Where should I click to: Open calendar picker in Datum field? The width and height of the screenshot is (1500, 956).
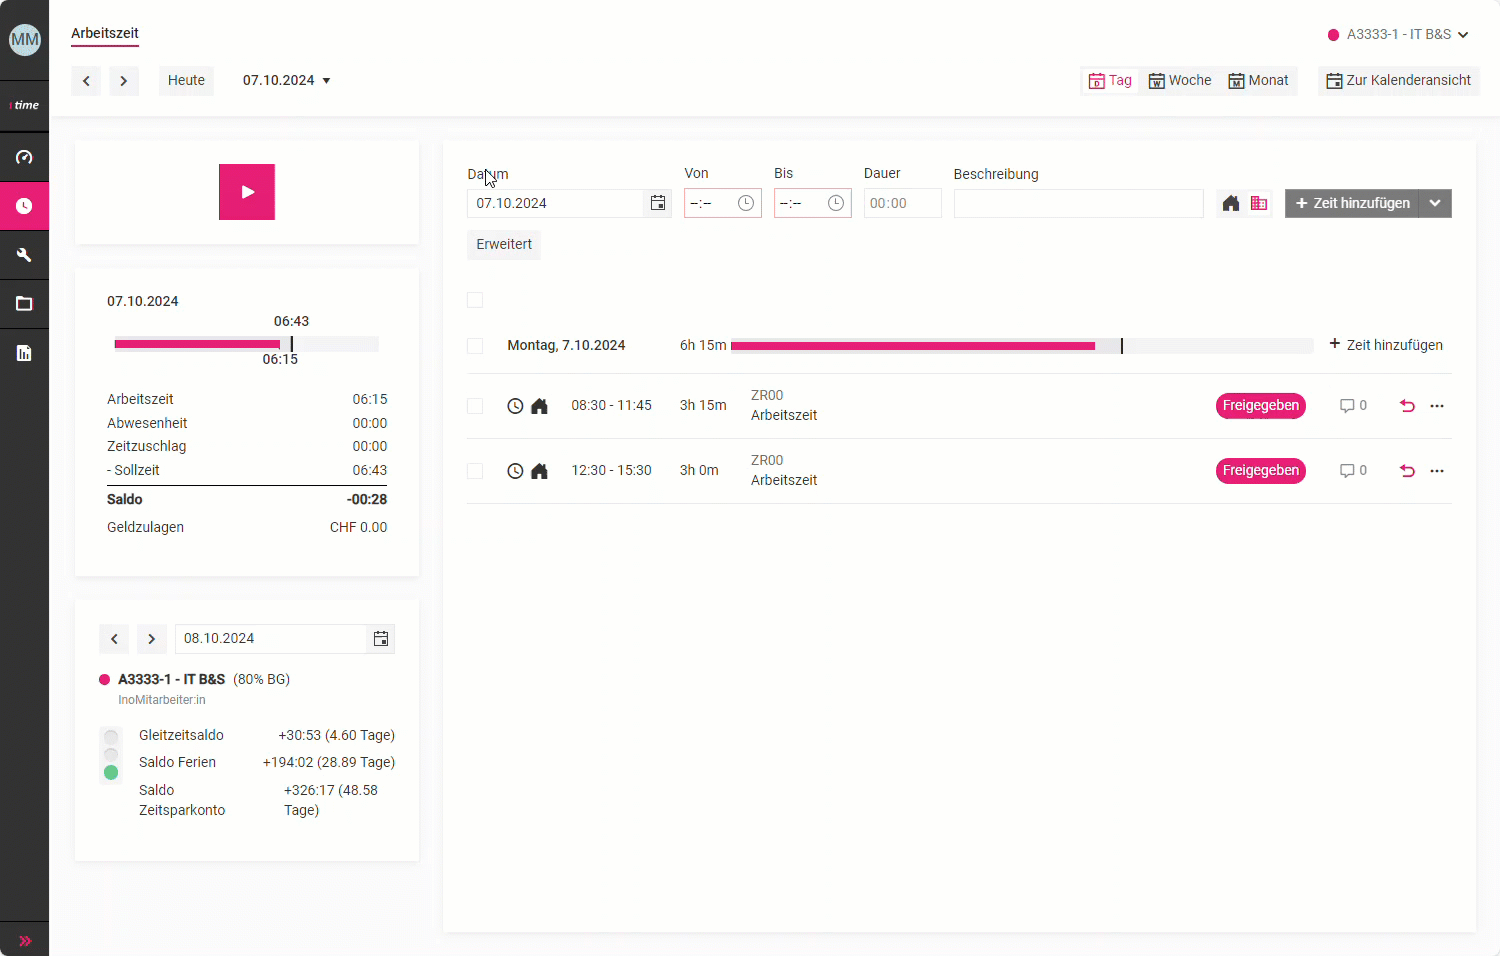click(x=658, y=203)
